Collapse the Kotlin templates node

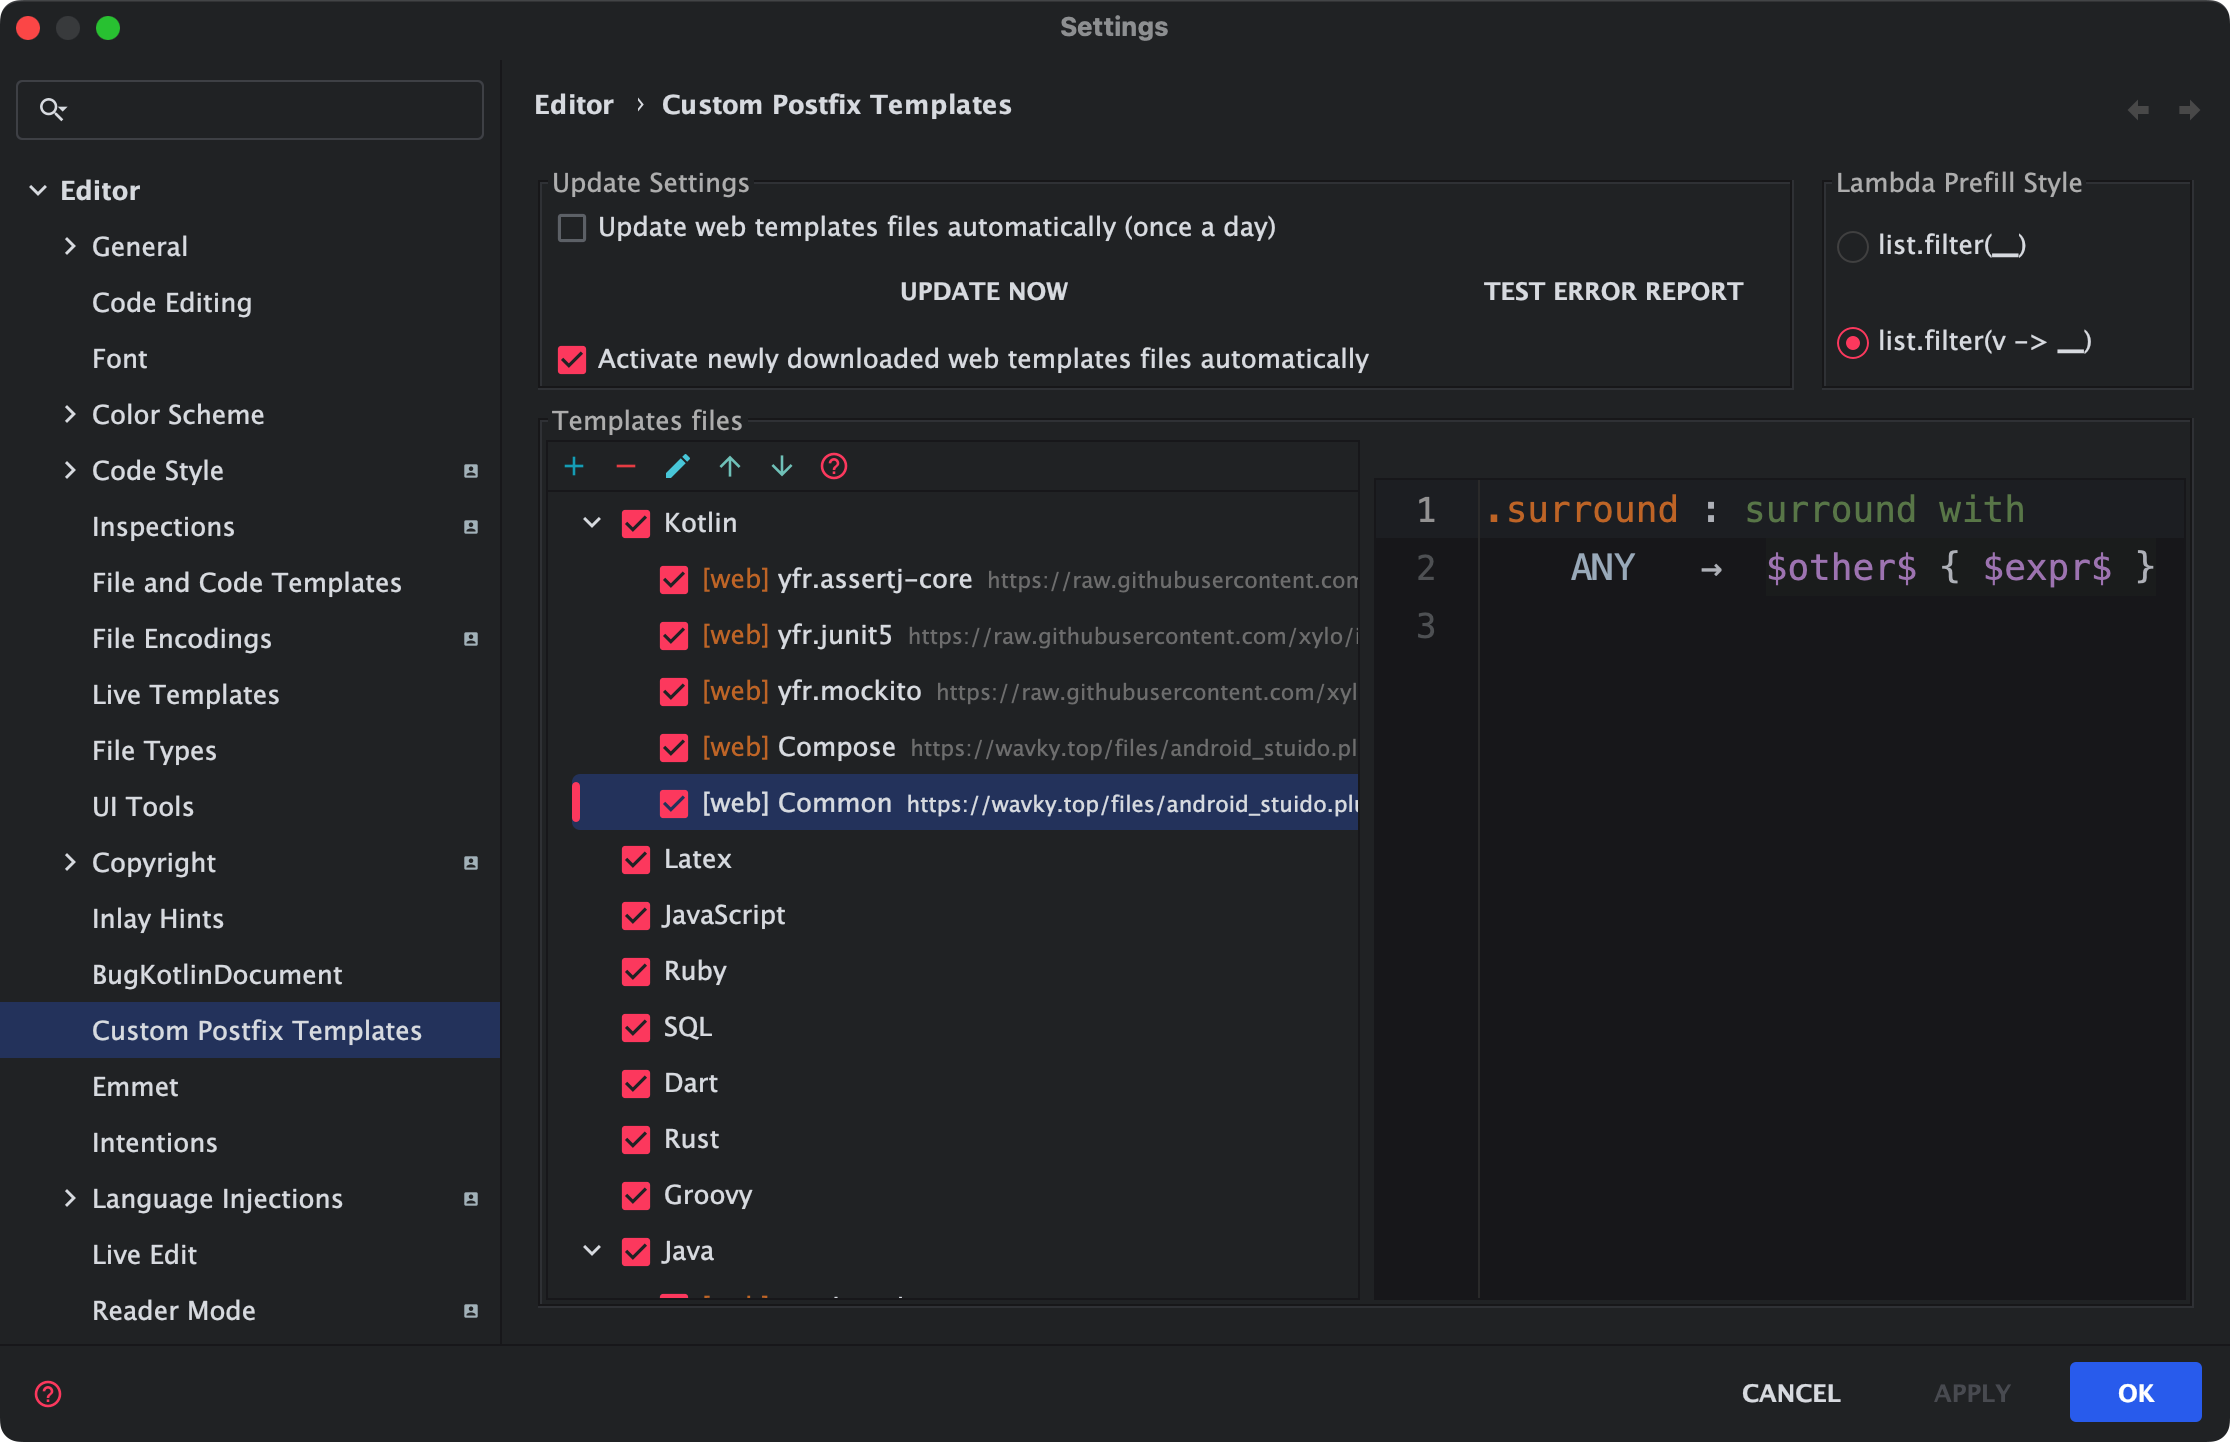point(592,523)
